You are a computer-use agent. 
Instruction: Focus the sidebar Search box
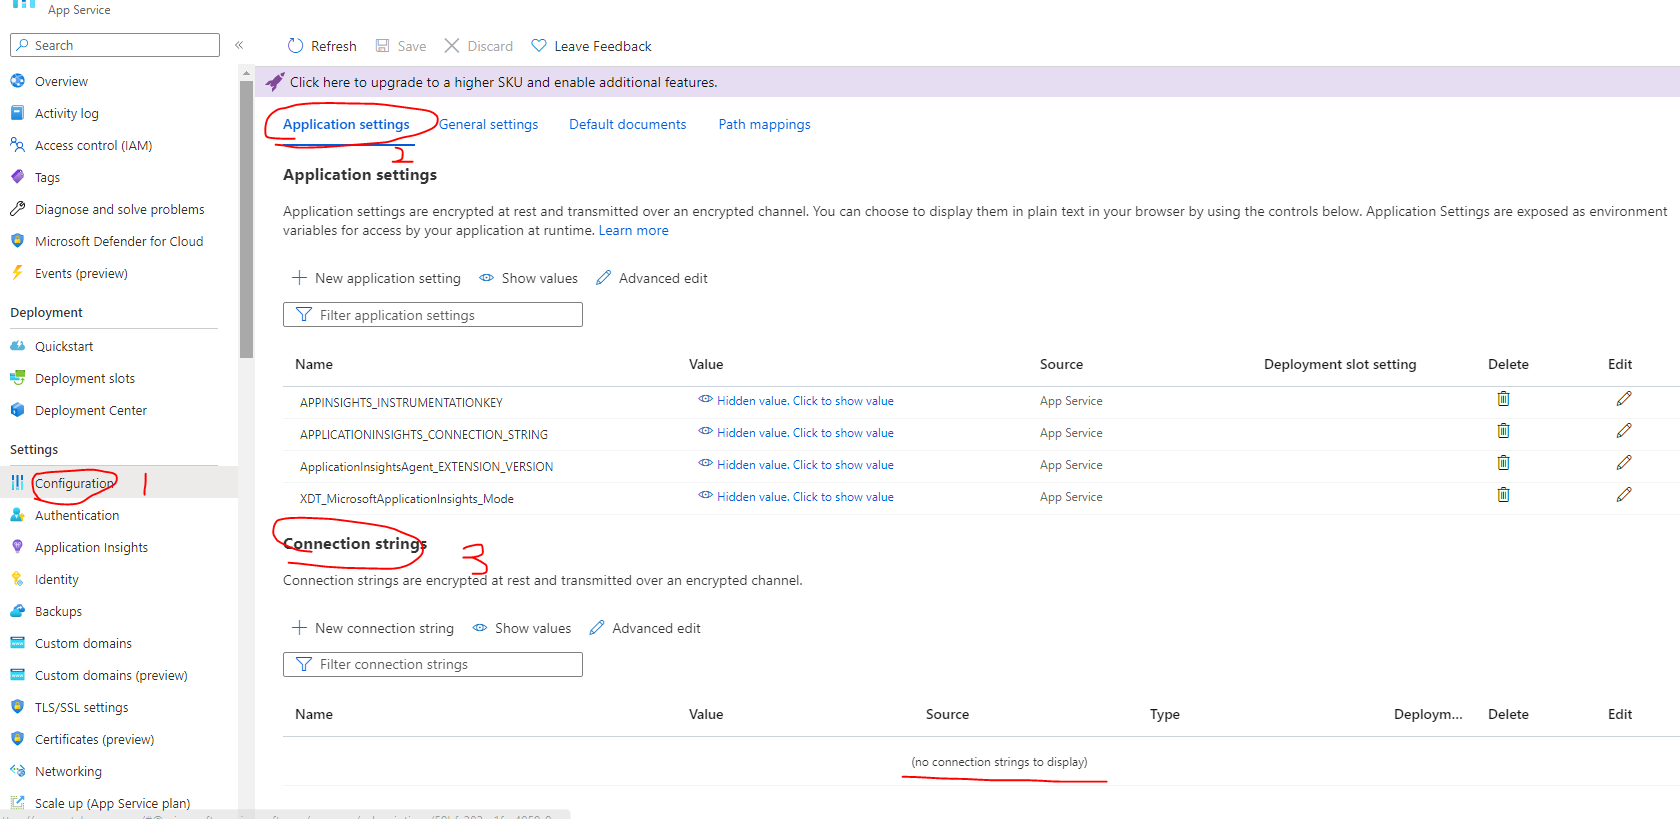[115, 45]
